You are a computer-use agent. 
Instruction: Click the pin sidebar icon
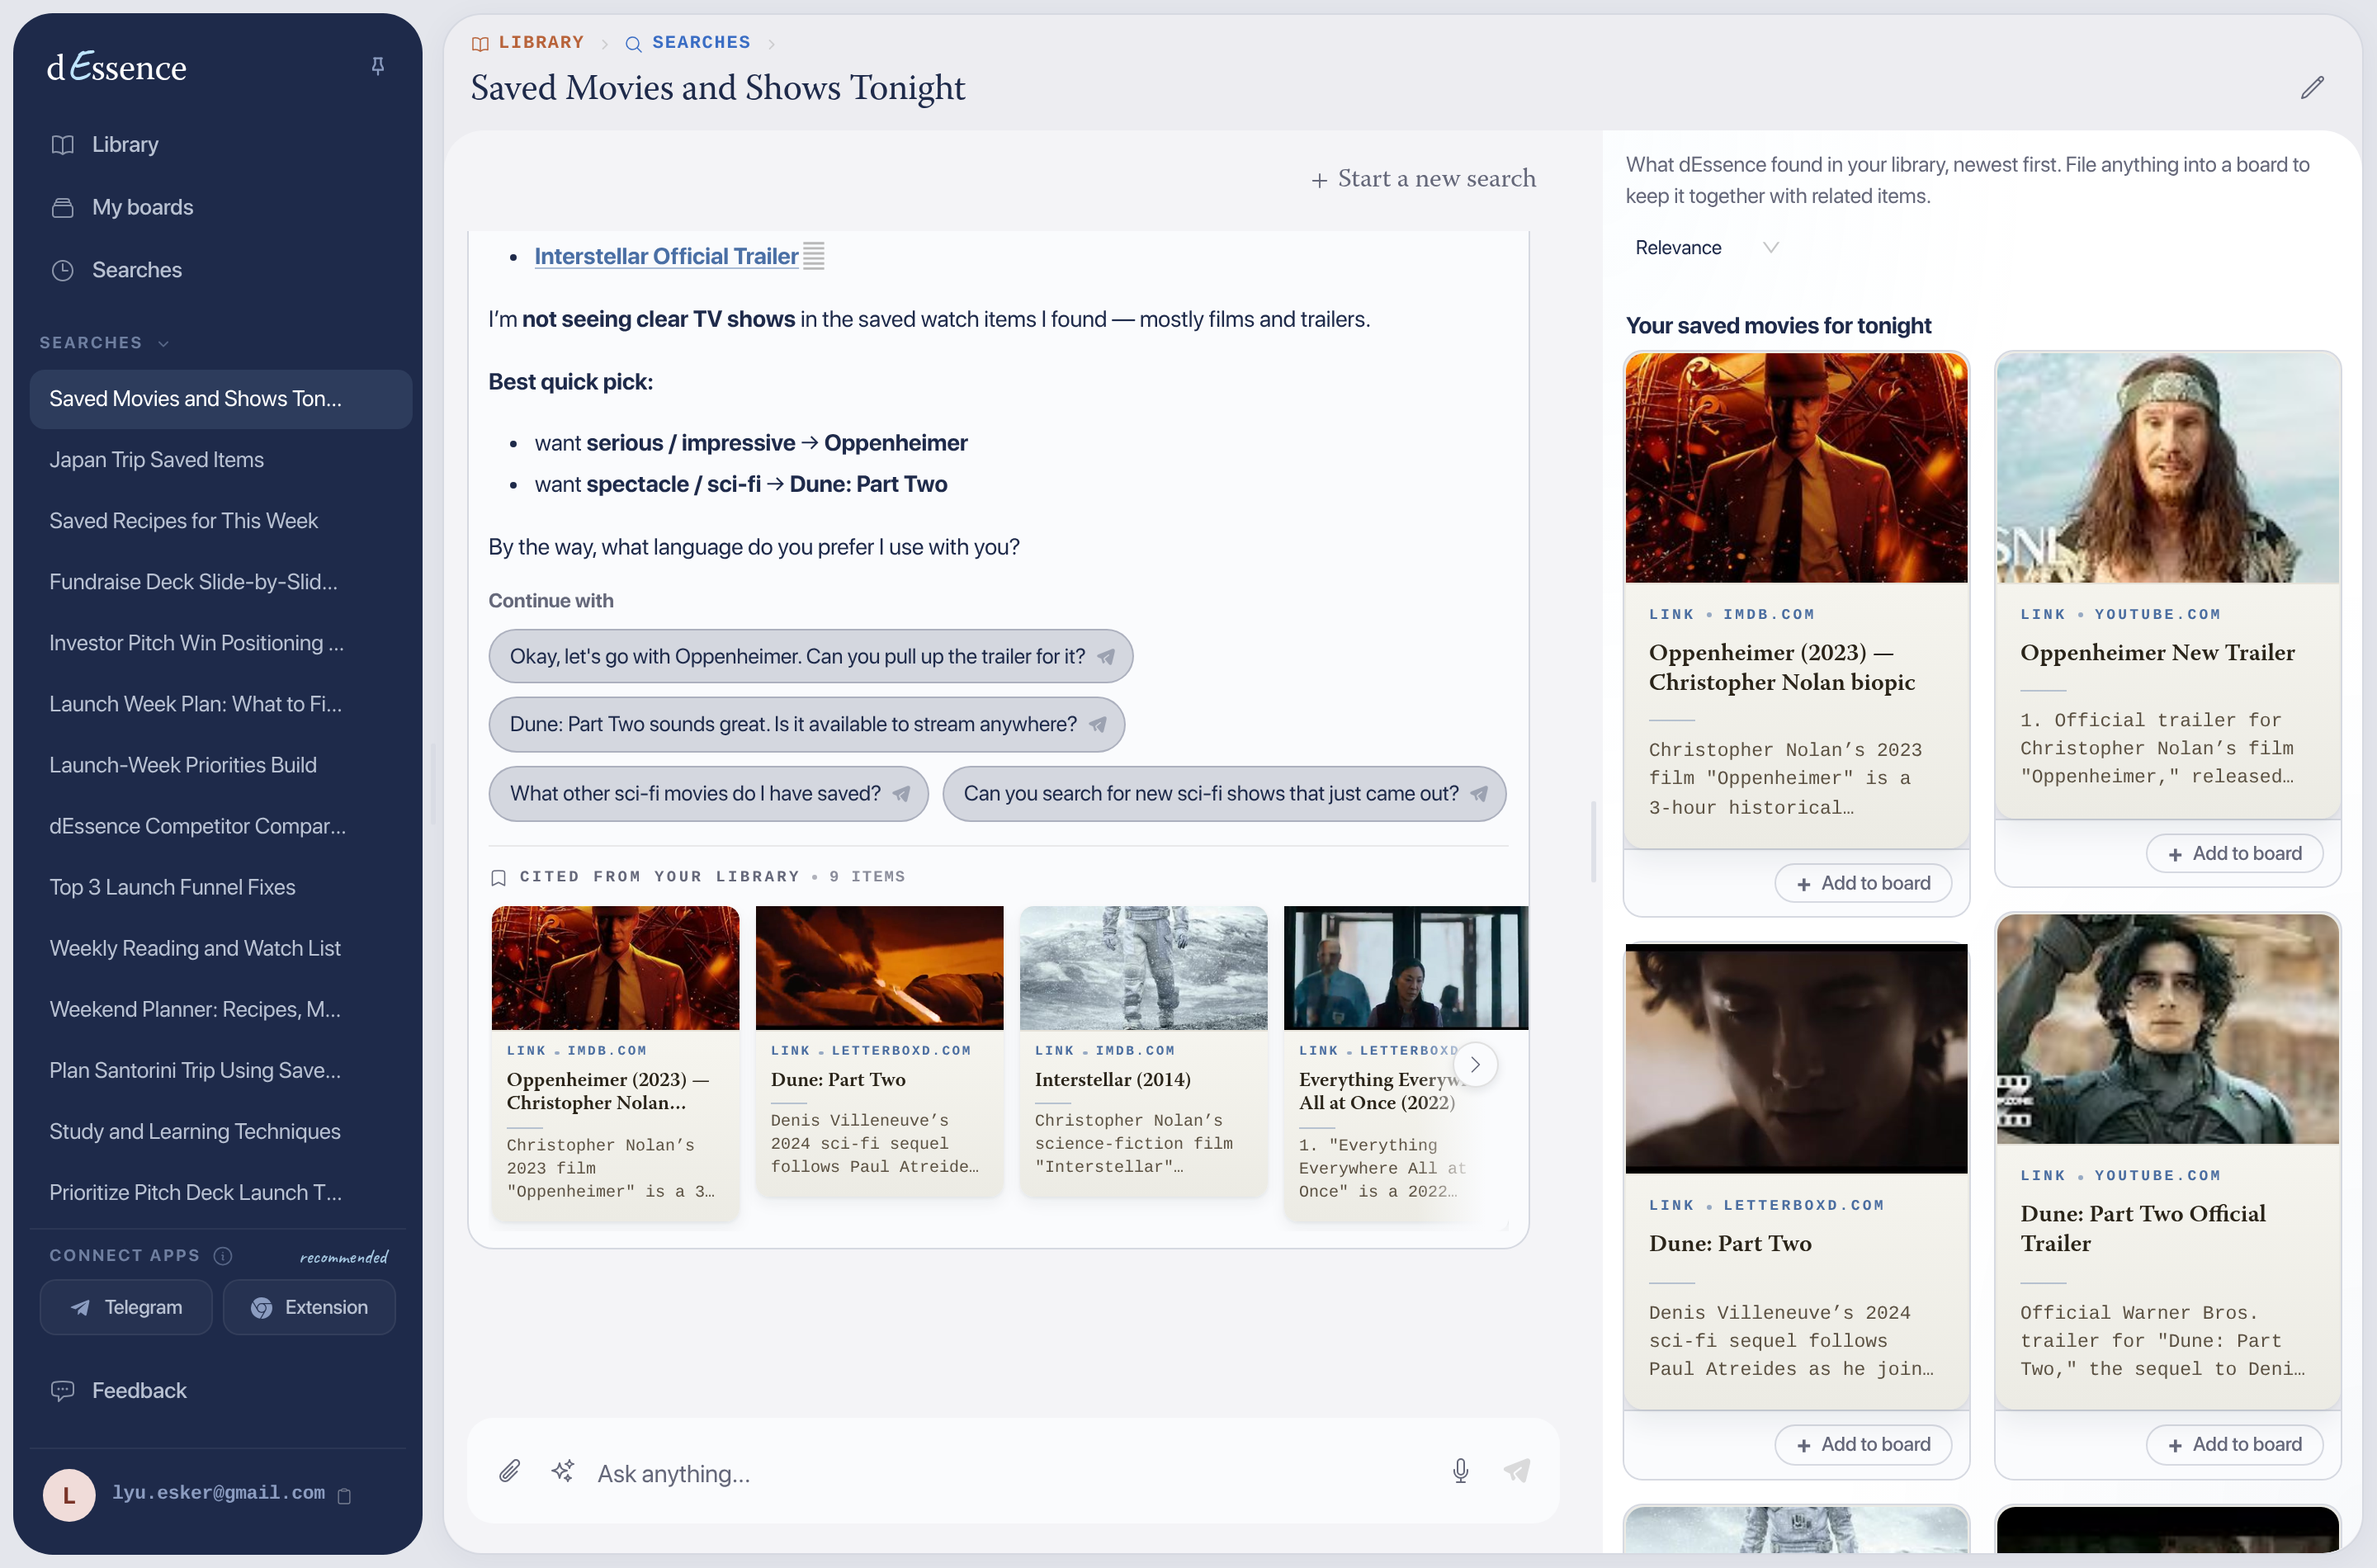coord(377,66)
